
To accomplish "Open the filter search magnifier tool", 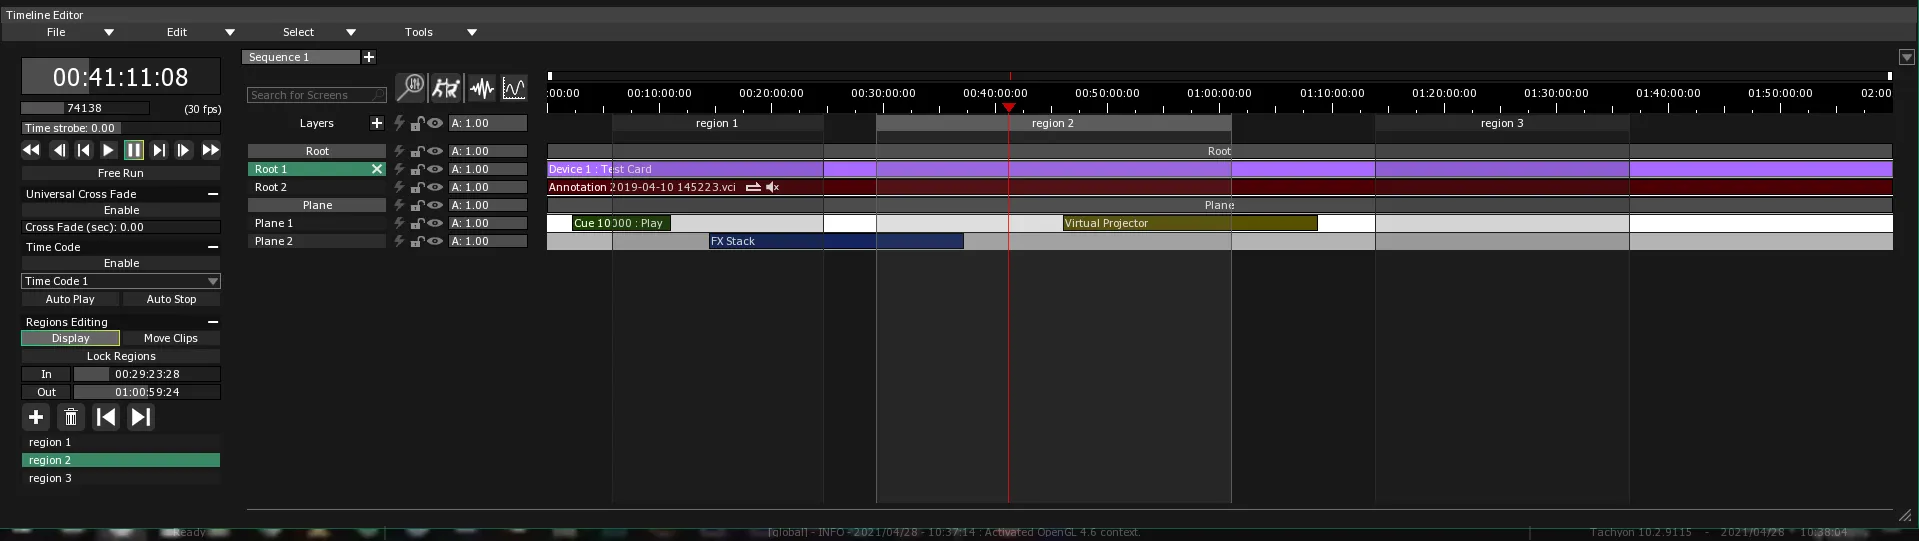I will coord(410,88).
